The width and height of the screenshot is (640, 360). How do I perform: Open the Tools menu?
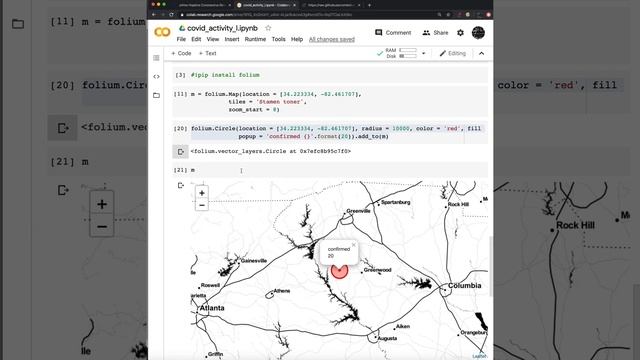coord(278,40)
